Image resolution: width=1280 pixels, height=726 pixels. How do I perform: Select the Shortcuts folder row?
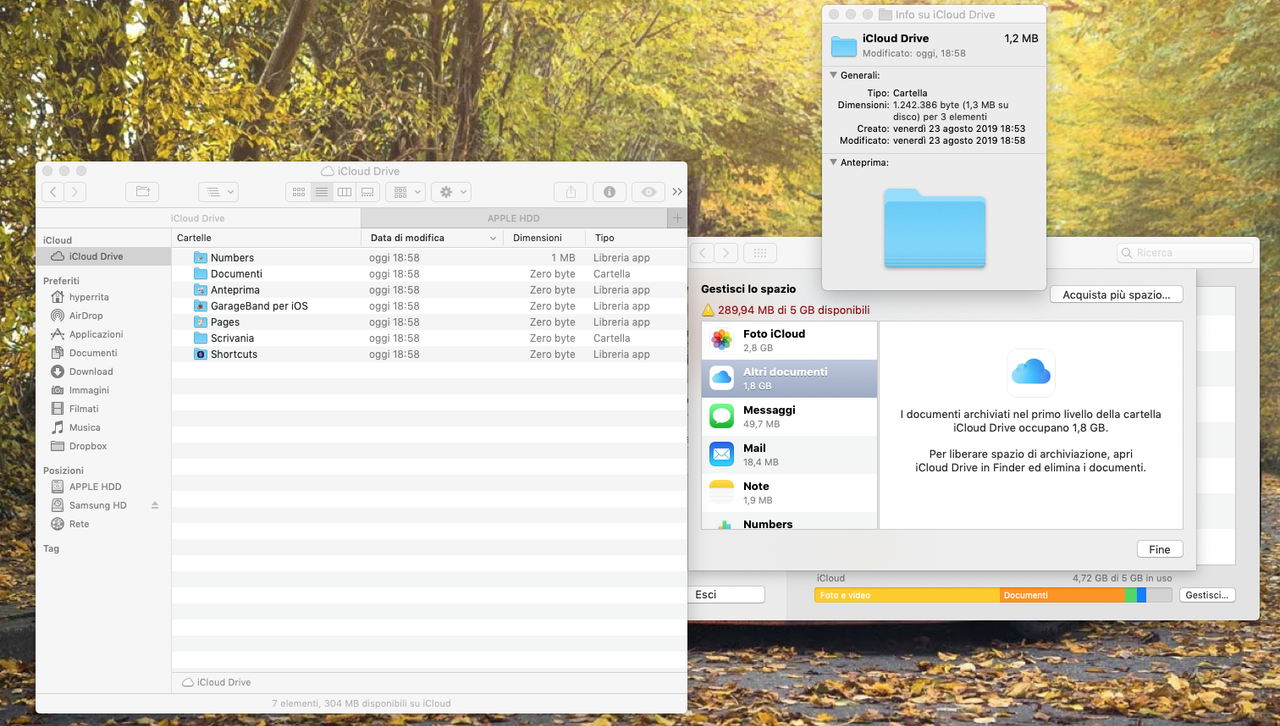click(x=429, y=354)
